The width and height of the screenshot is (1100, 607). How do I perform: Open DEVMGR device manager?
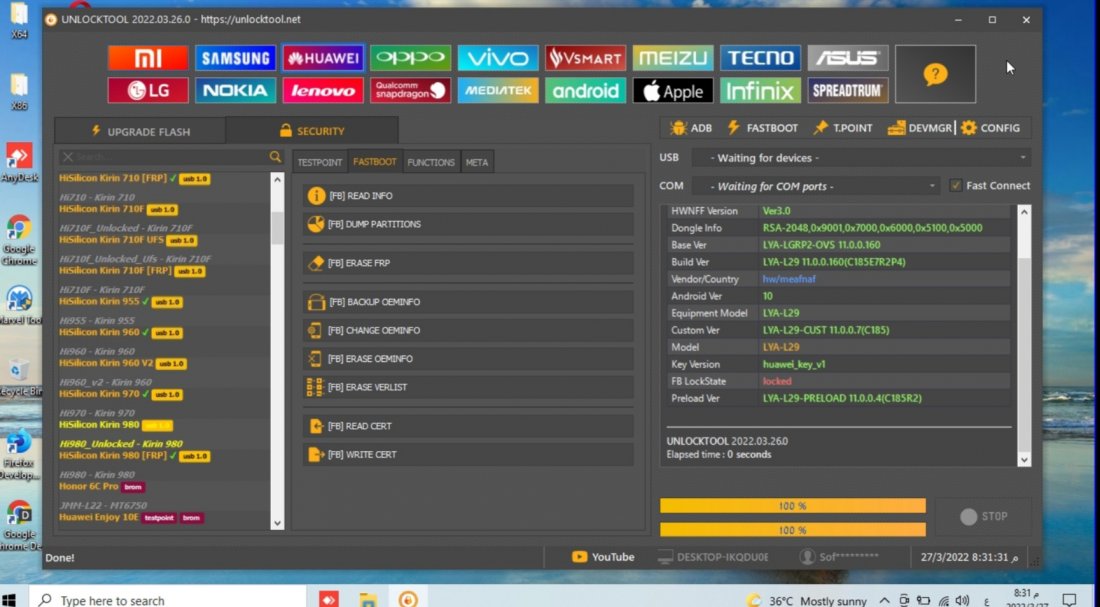[920, 128]
